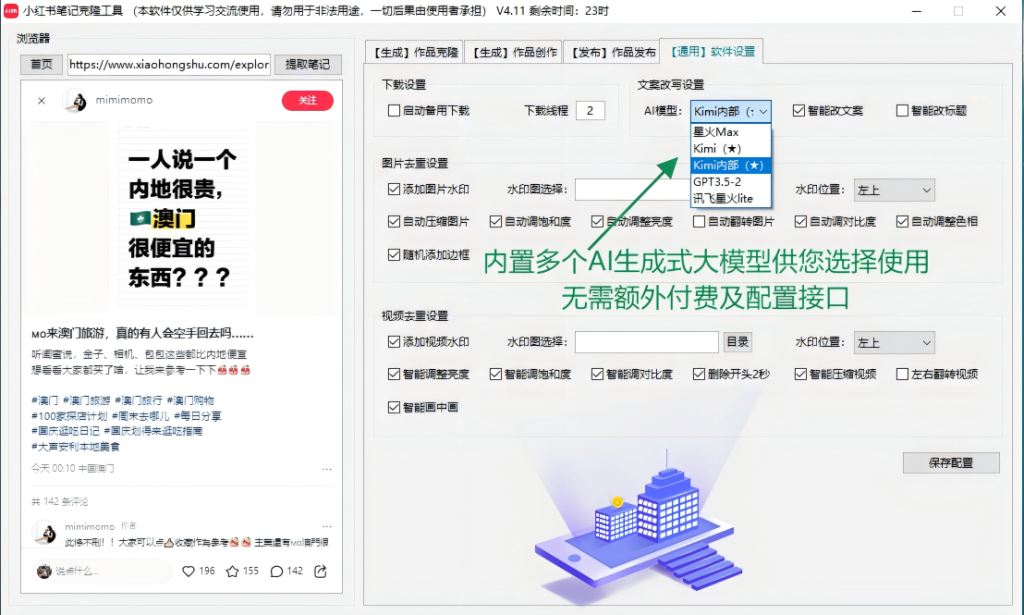Click the browser URL address field

pos(168,65)
